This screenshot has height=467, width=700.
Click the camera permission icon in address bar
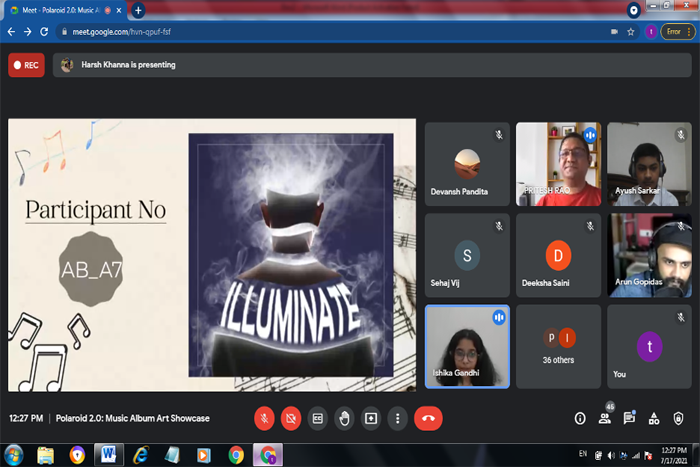pos(614,32)
